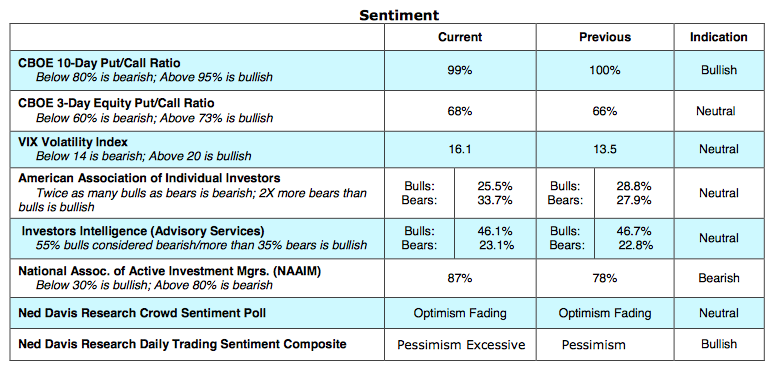Click the CBOE 10-Day Put/Call Ratio label

coord(99,63)
